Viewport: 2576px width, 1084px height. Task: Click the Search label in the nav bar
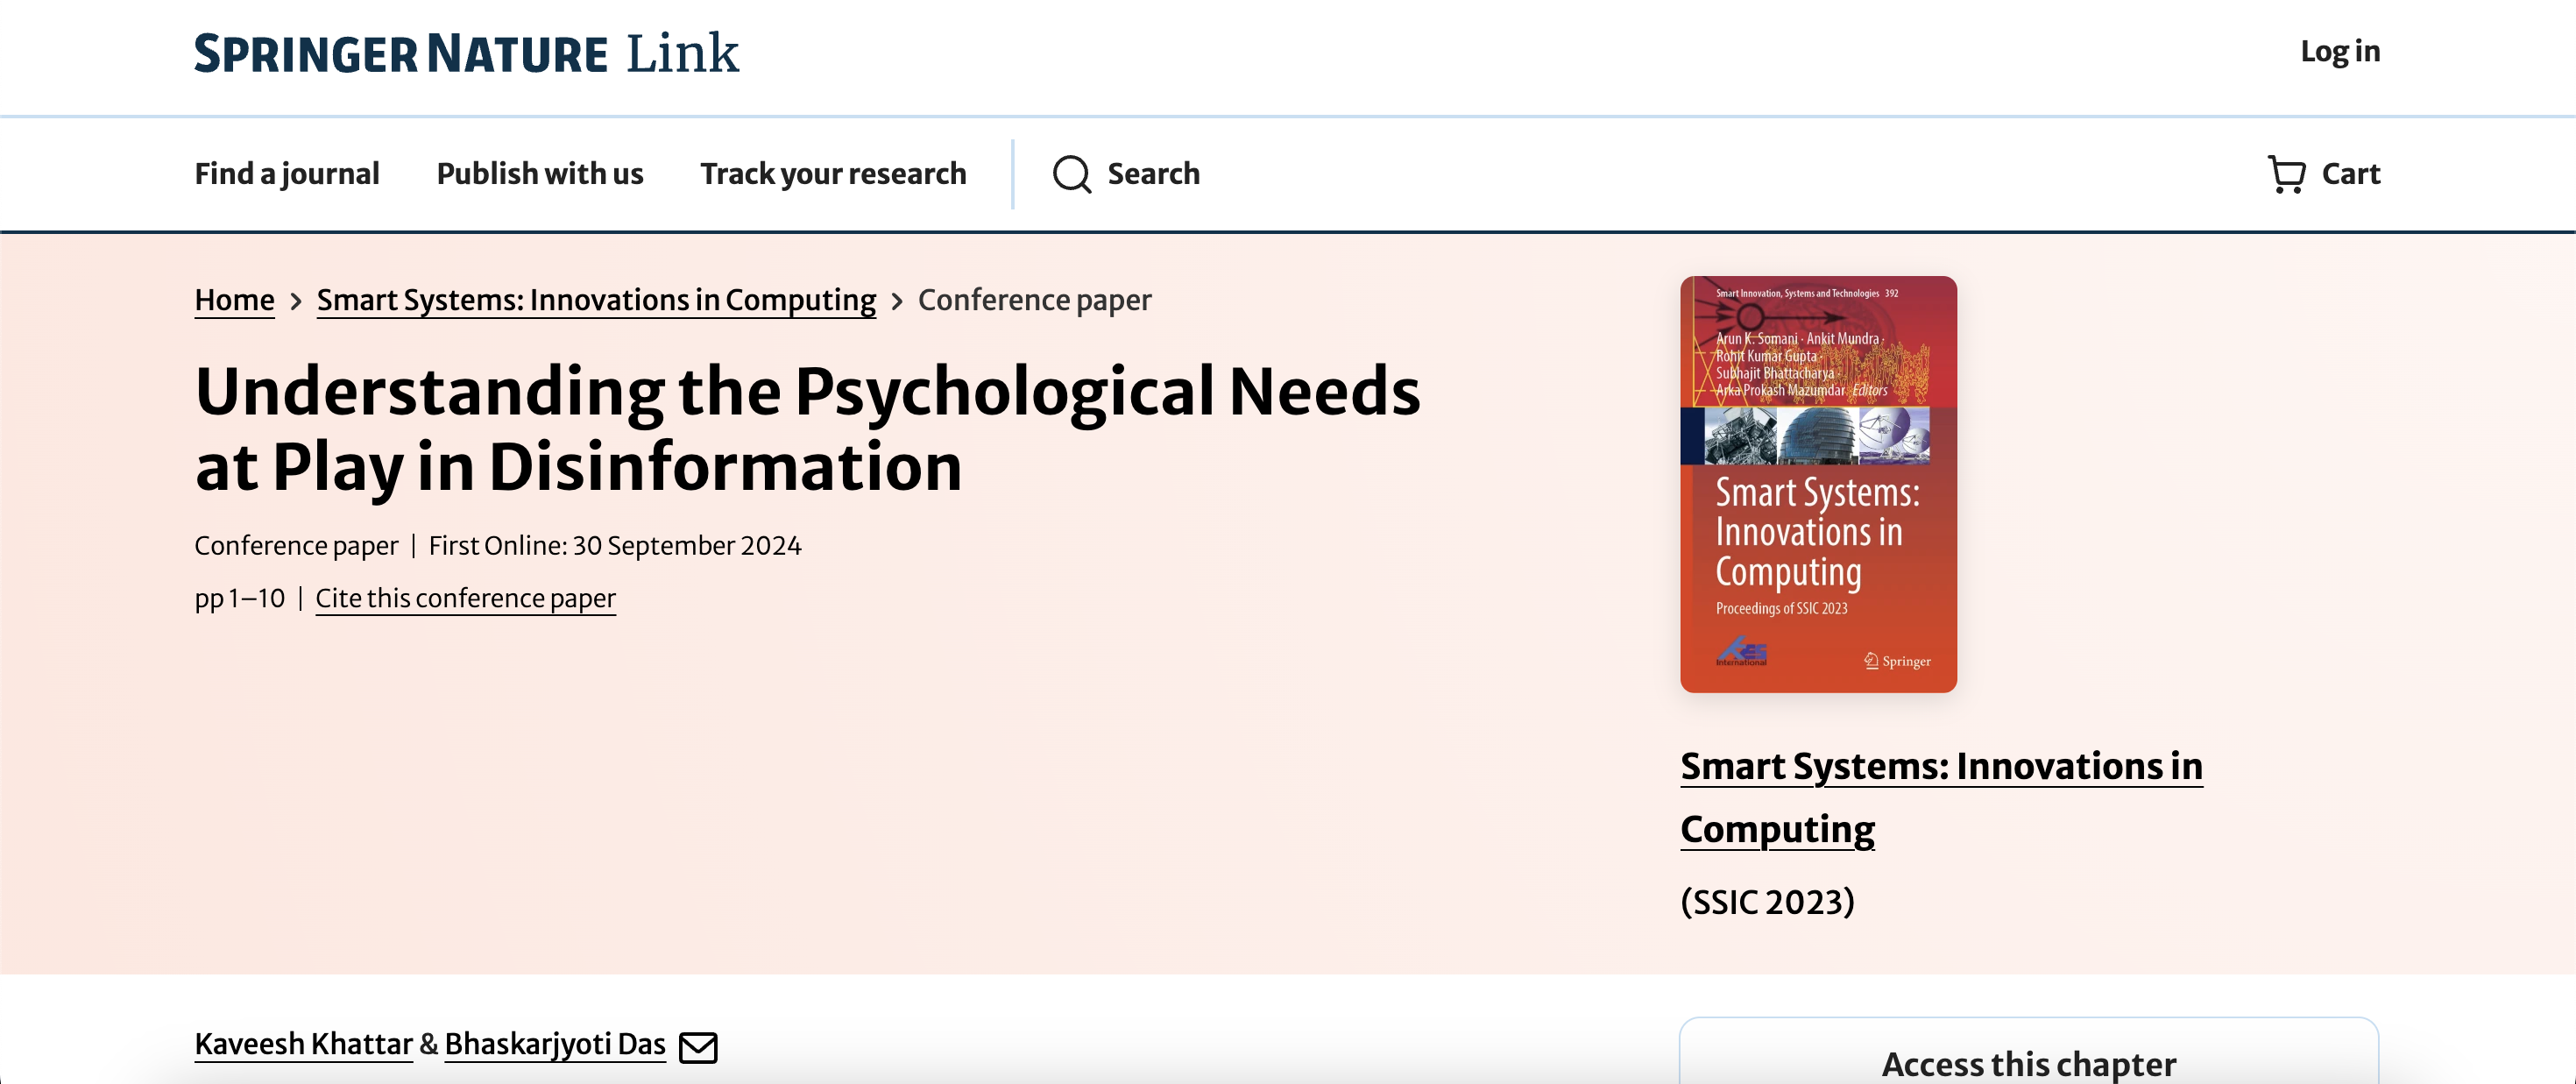coord(1153,174)
